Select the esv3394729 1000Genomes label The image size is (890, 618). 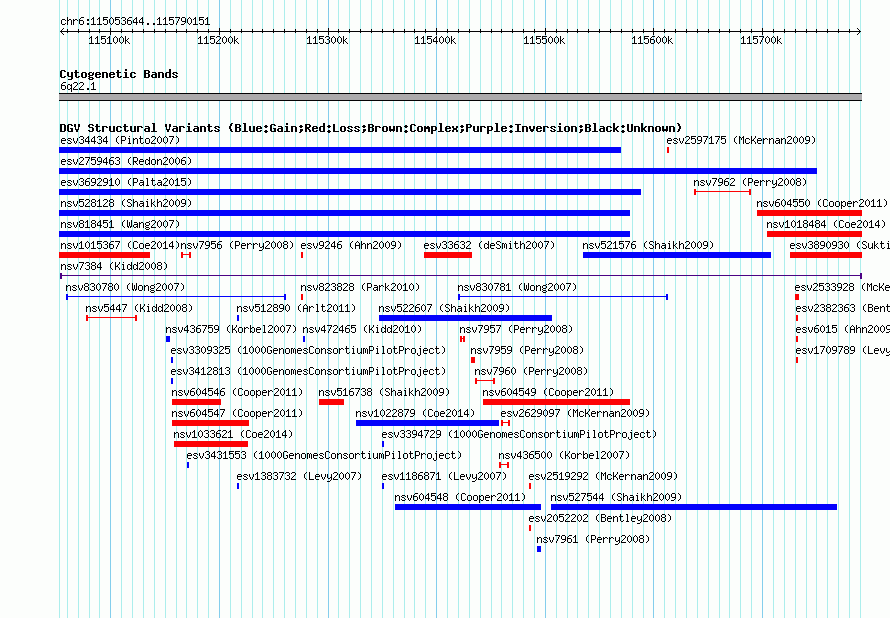(x=519, y=434)
